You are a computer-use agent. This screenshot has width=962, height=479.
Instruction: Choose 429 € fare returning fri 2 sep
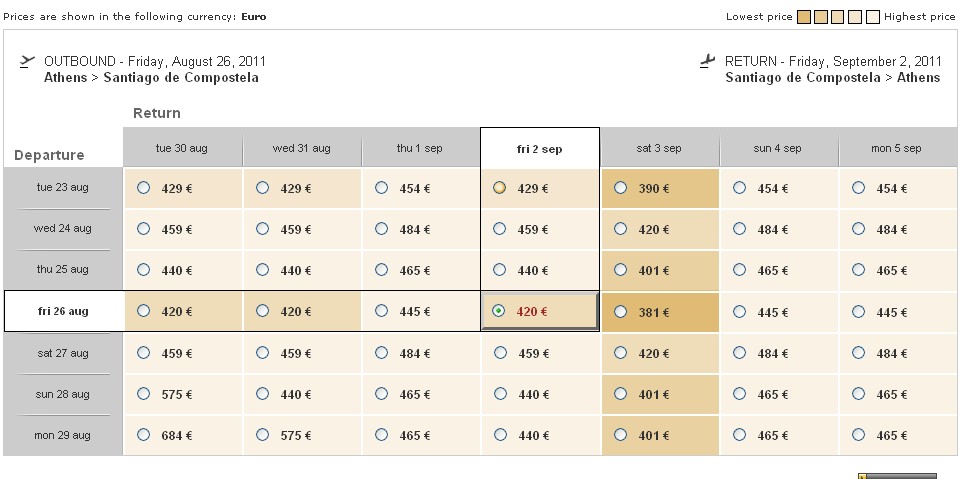coord(499,187)
